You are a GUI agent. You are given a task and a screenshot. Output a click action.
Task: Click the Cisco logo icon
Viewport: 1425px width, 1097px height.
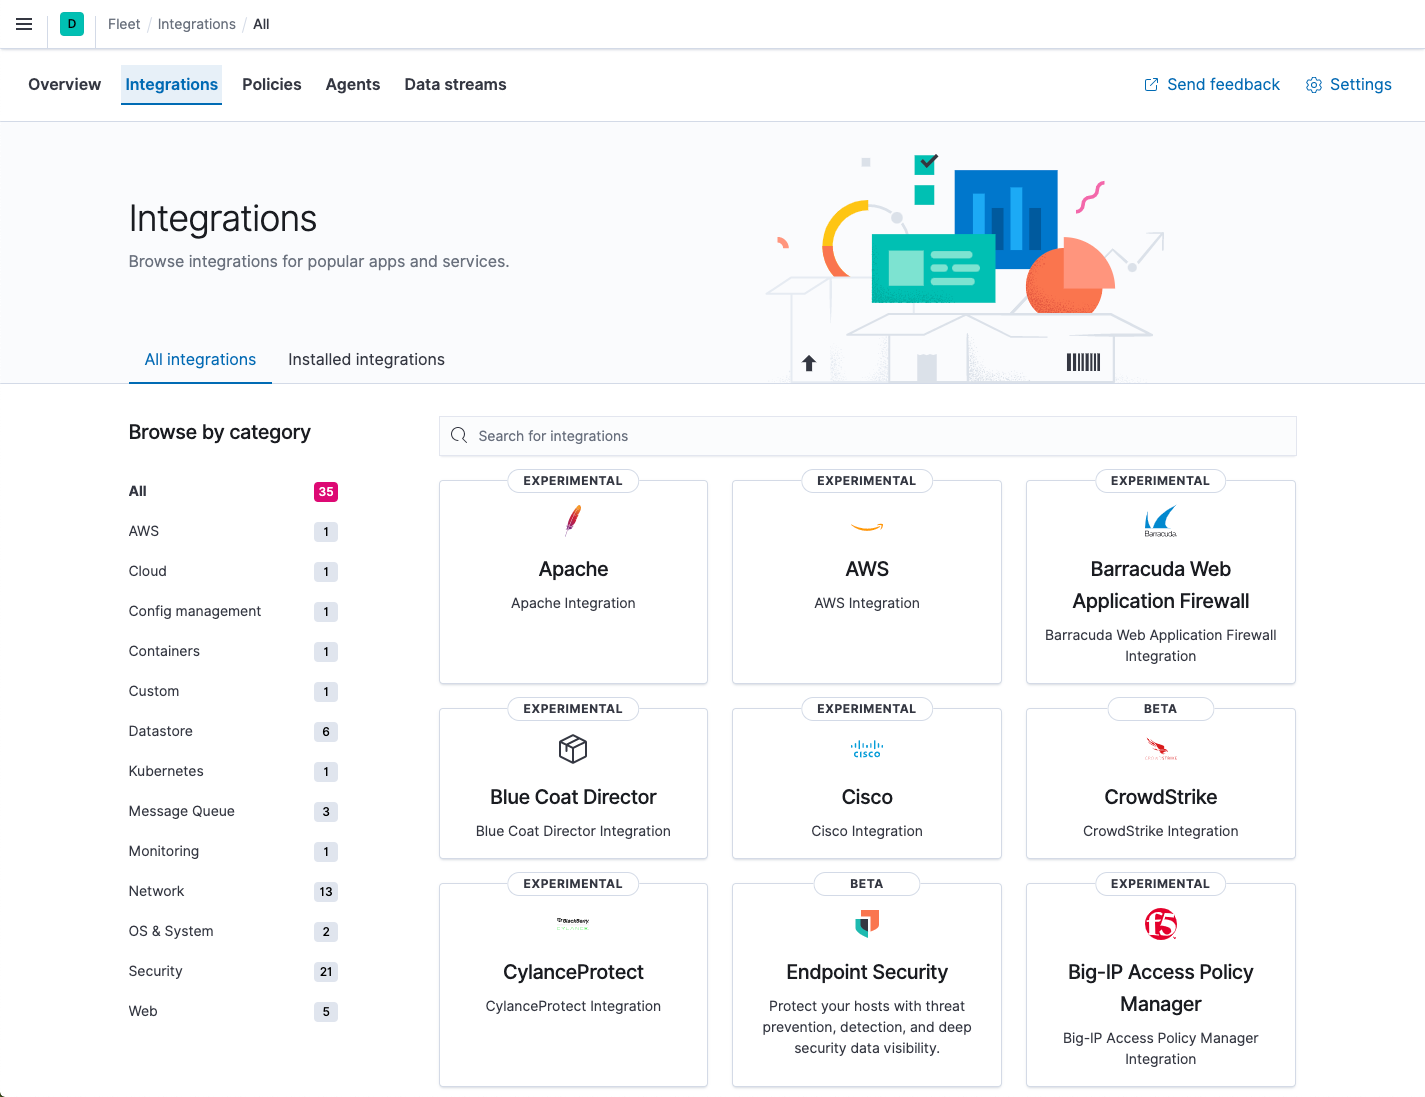pyautogui.click(x=866, y=748)
